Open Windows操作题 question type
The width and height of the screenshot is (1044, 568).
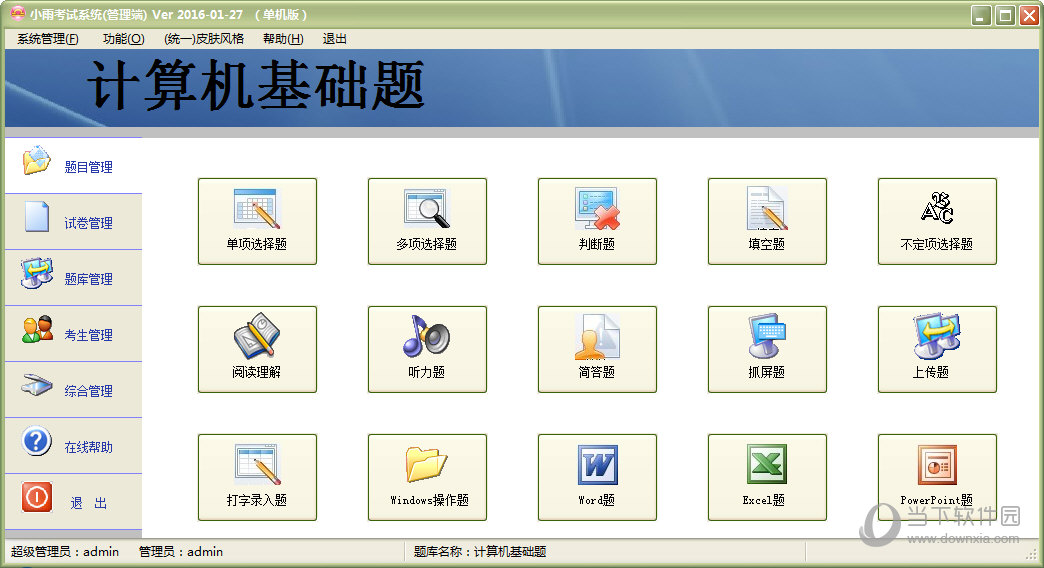427,477
